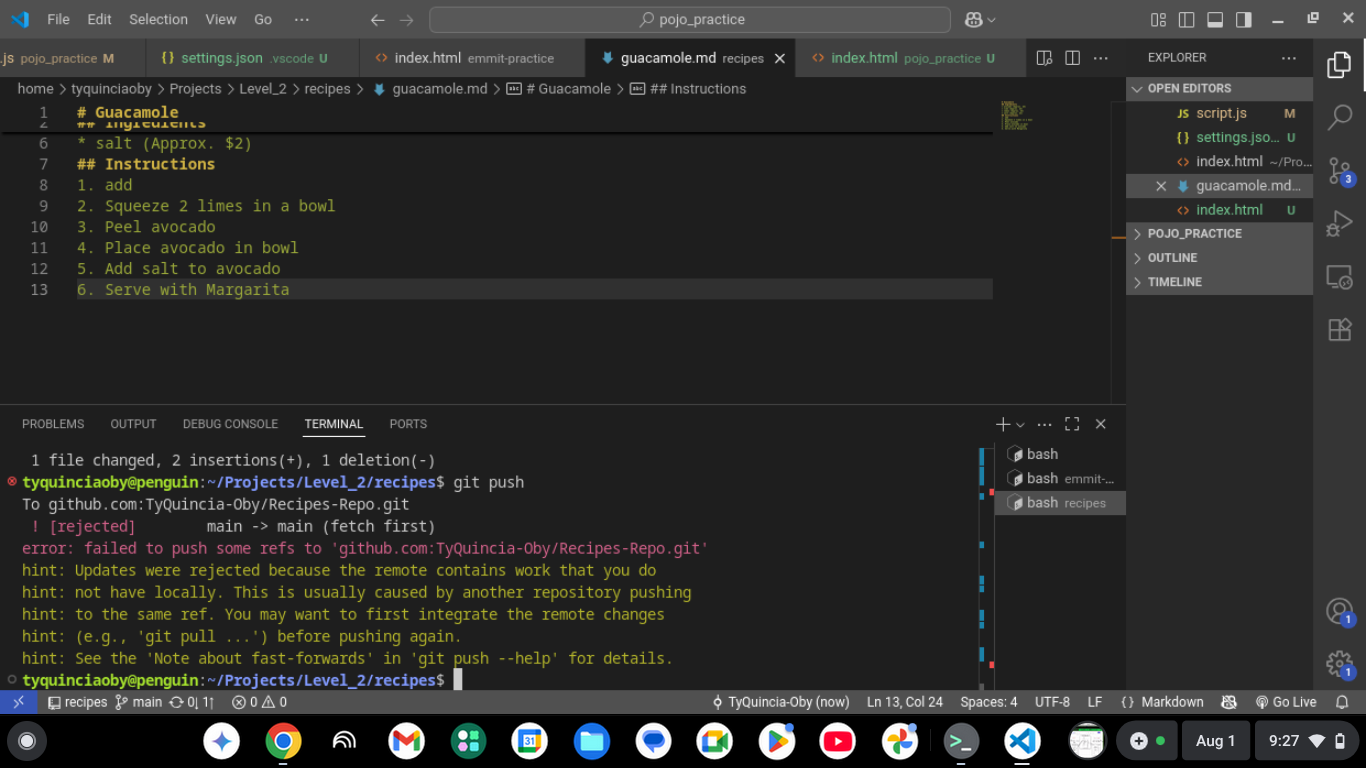Open the Terminal app from the shelf
This screenshot has height=768, width=1366.
pyautogui.click(x=961, y=741)
